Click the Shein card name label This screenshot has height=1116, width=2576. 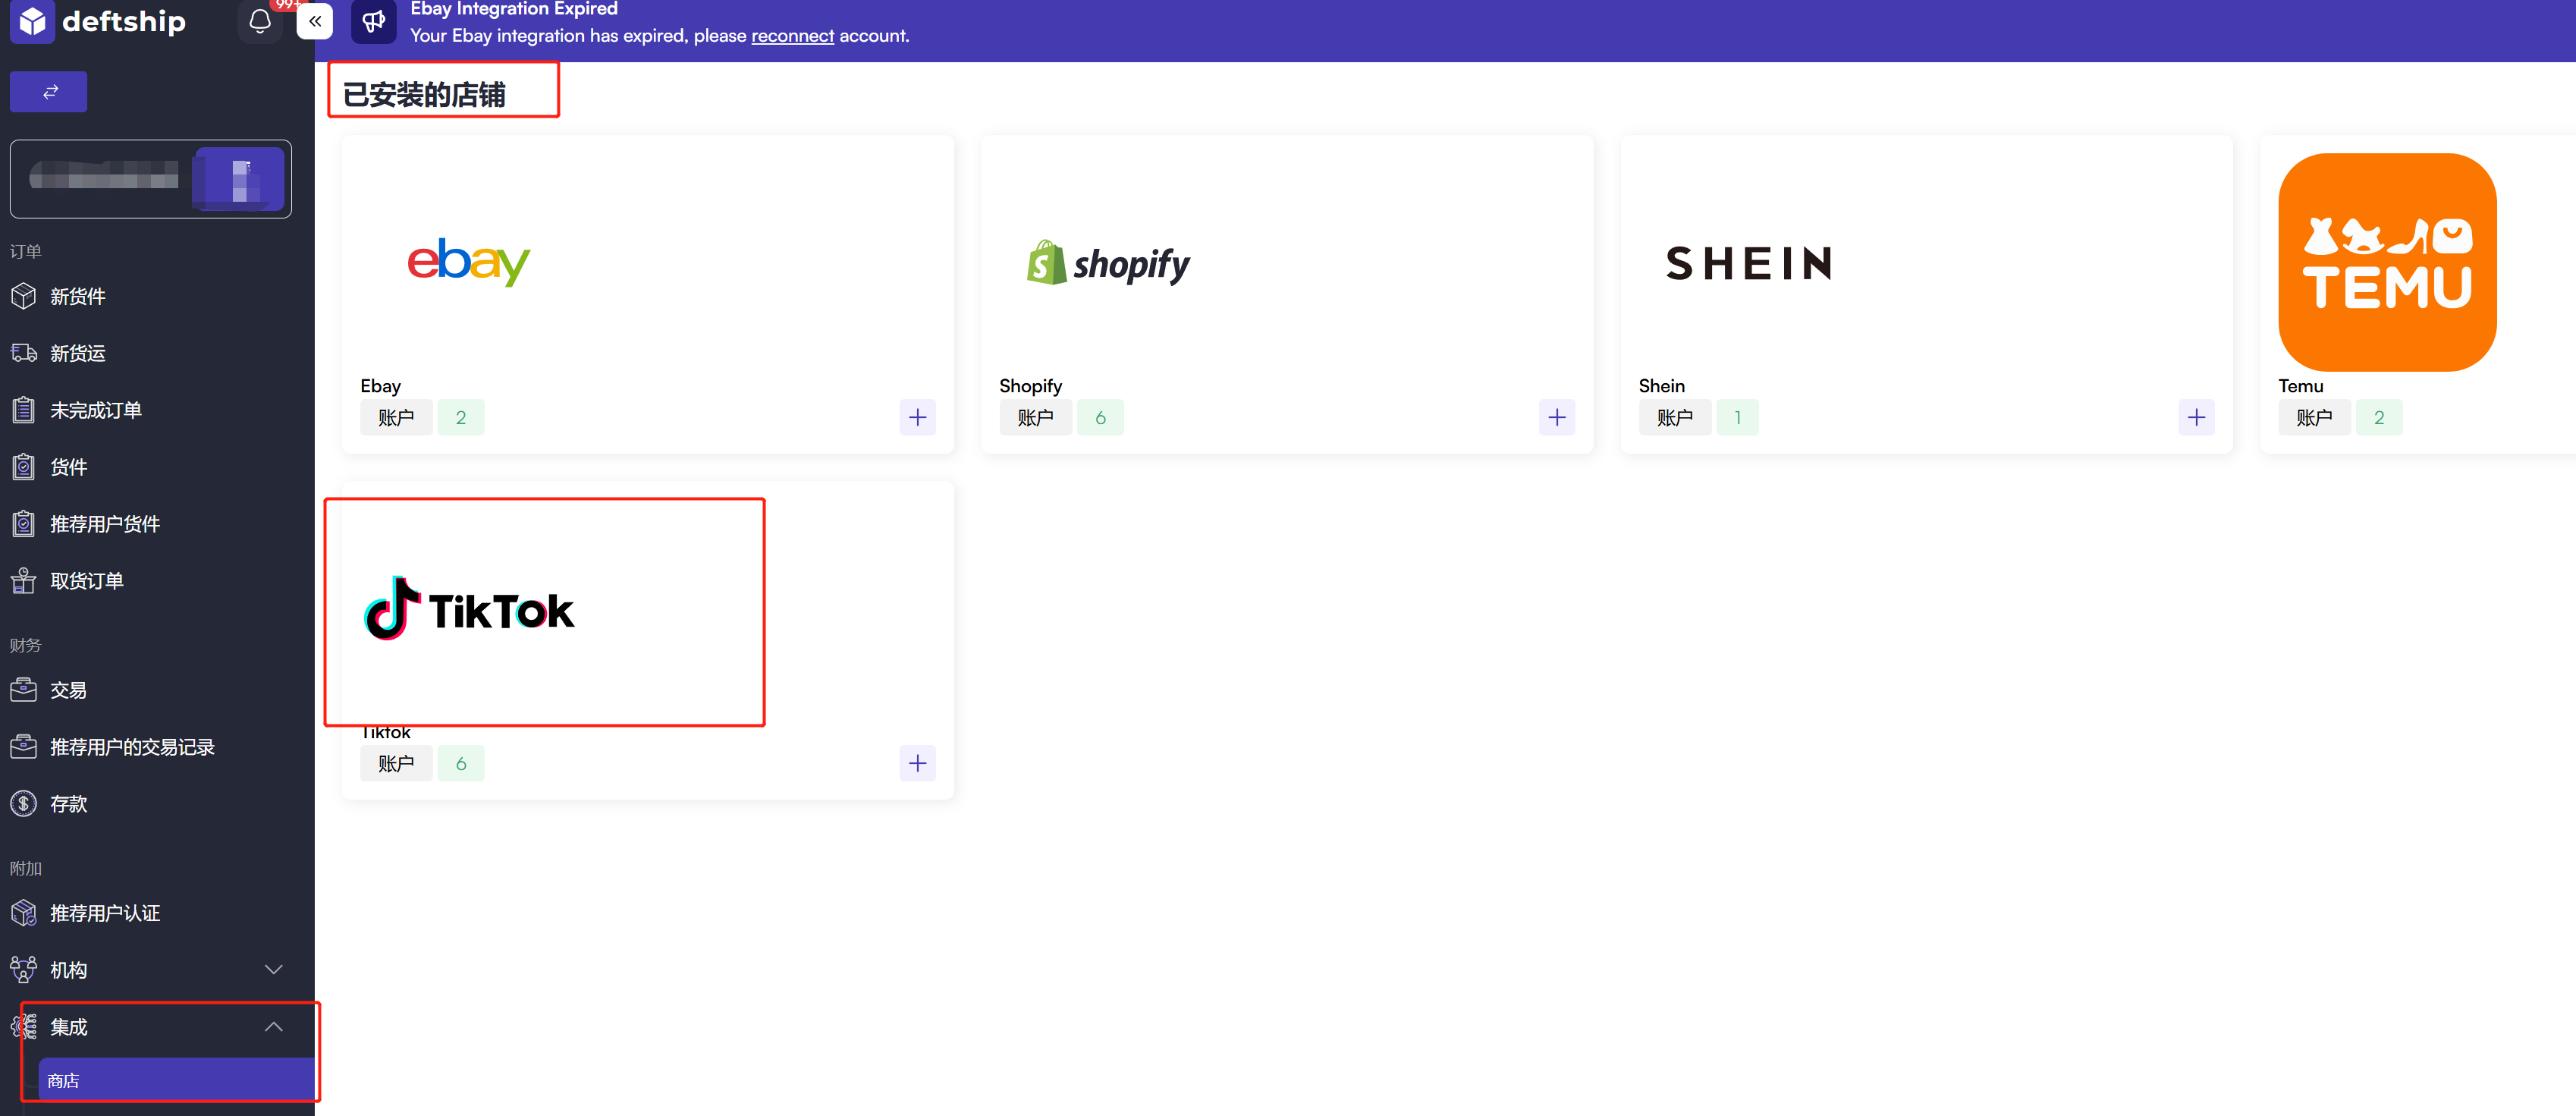1661,386
